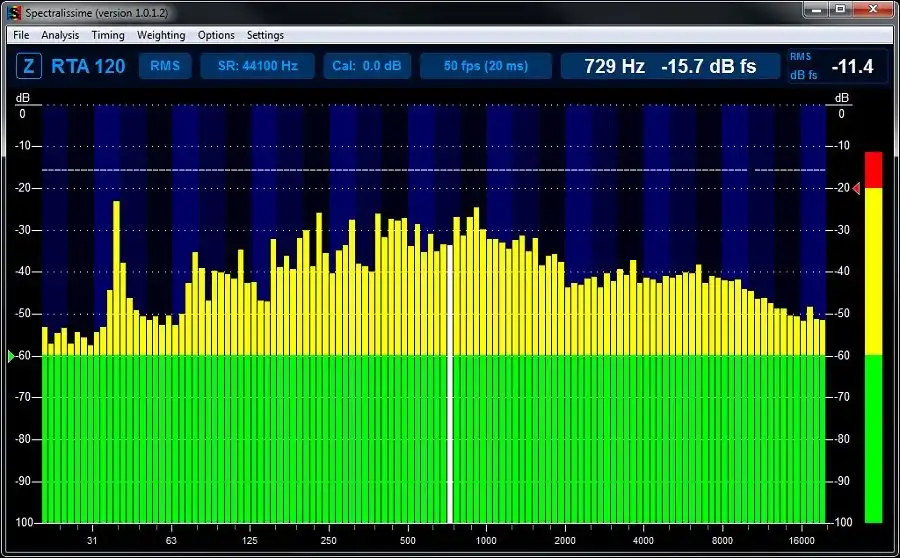The height and width of the screenshot is (558, 900).
Task: Open the Settings menu
Action: tap(265, 35)
